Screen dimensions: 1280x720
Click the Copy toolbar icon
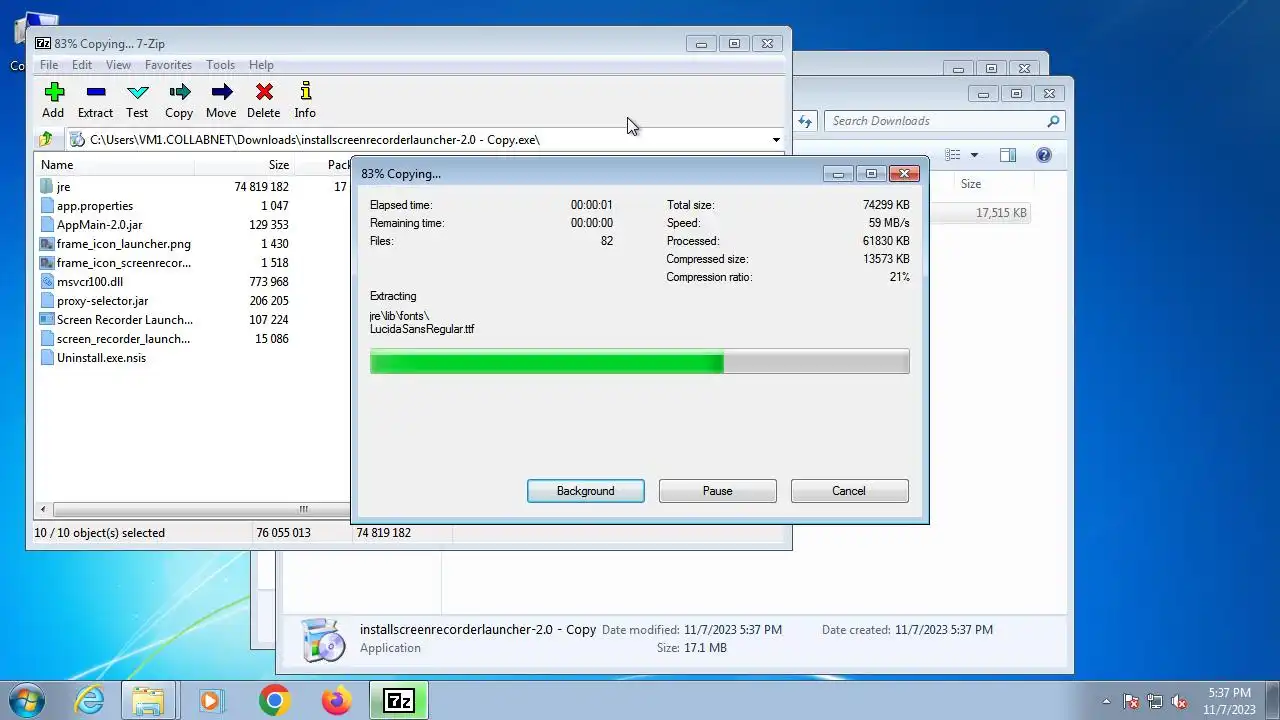(x=180, y=92)
